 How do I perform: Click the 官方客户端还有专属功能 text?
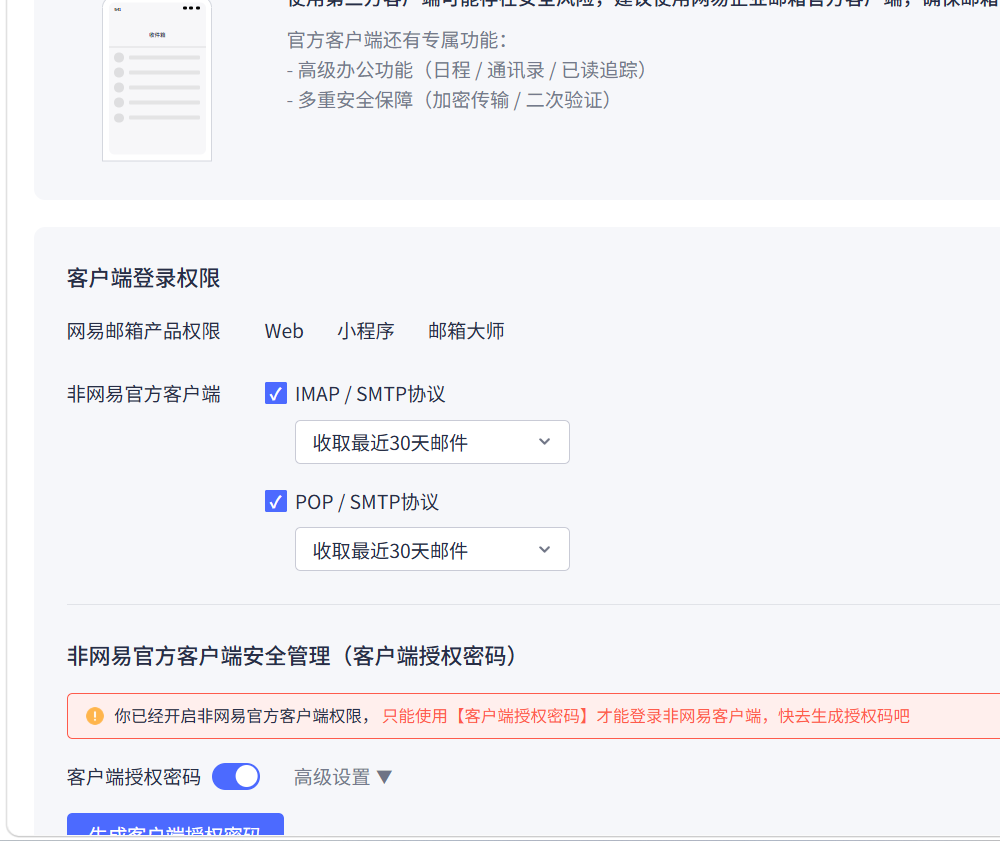tap(397, 40)
